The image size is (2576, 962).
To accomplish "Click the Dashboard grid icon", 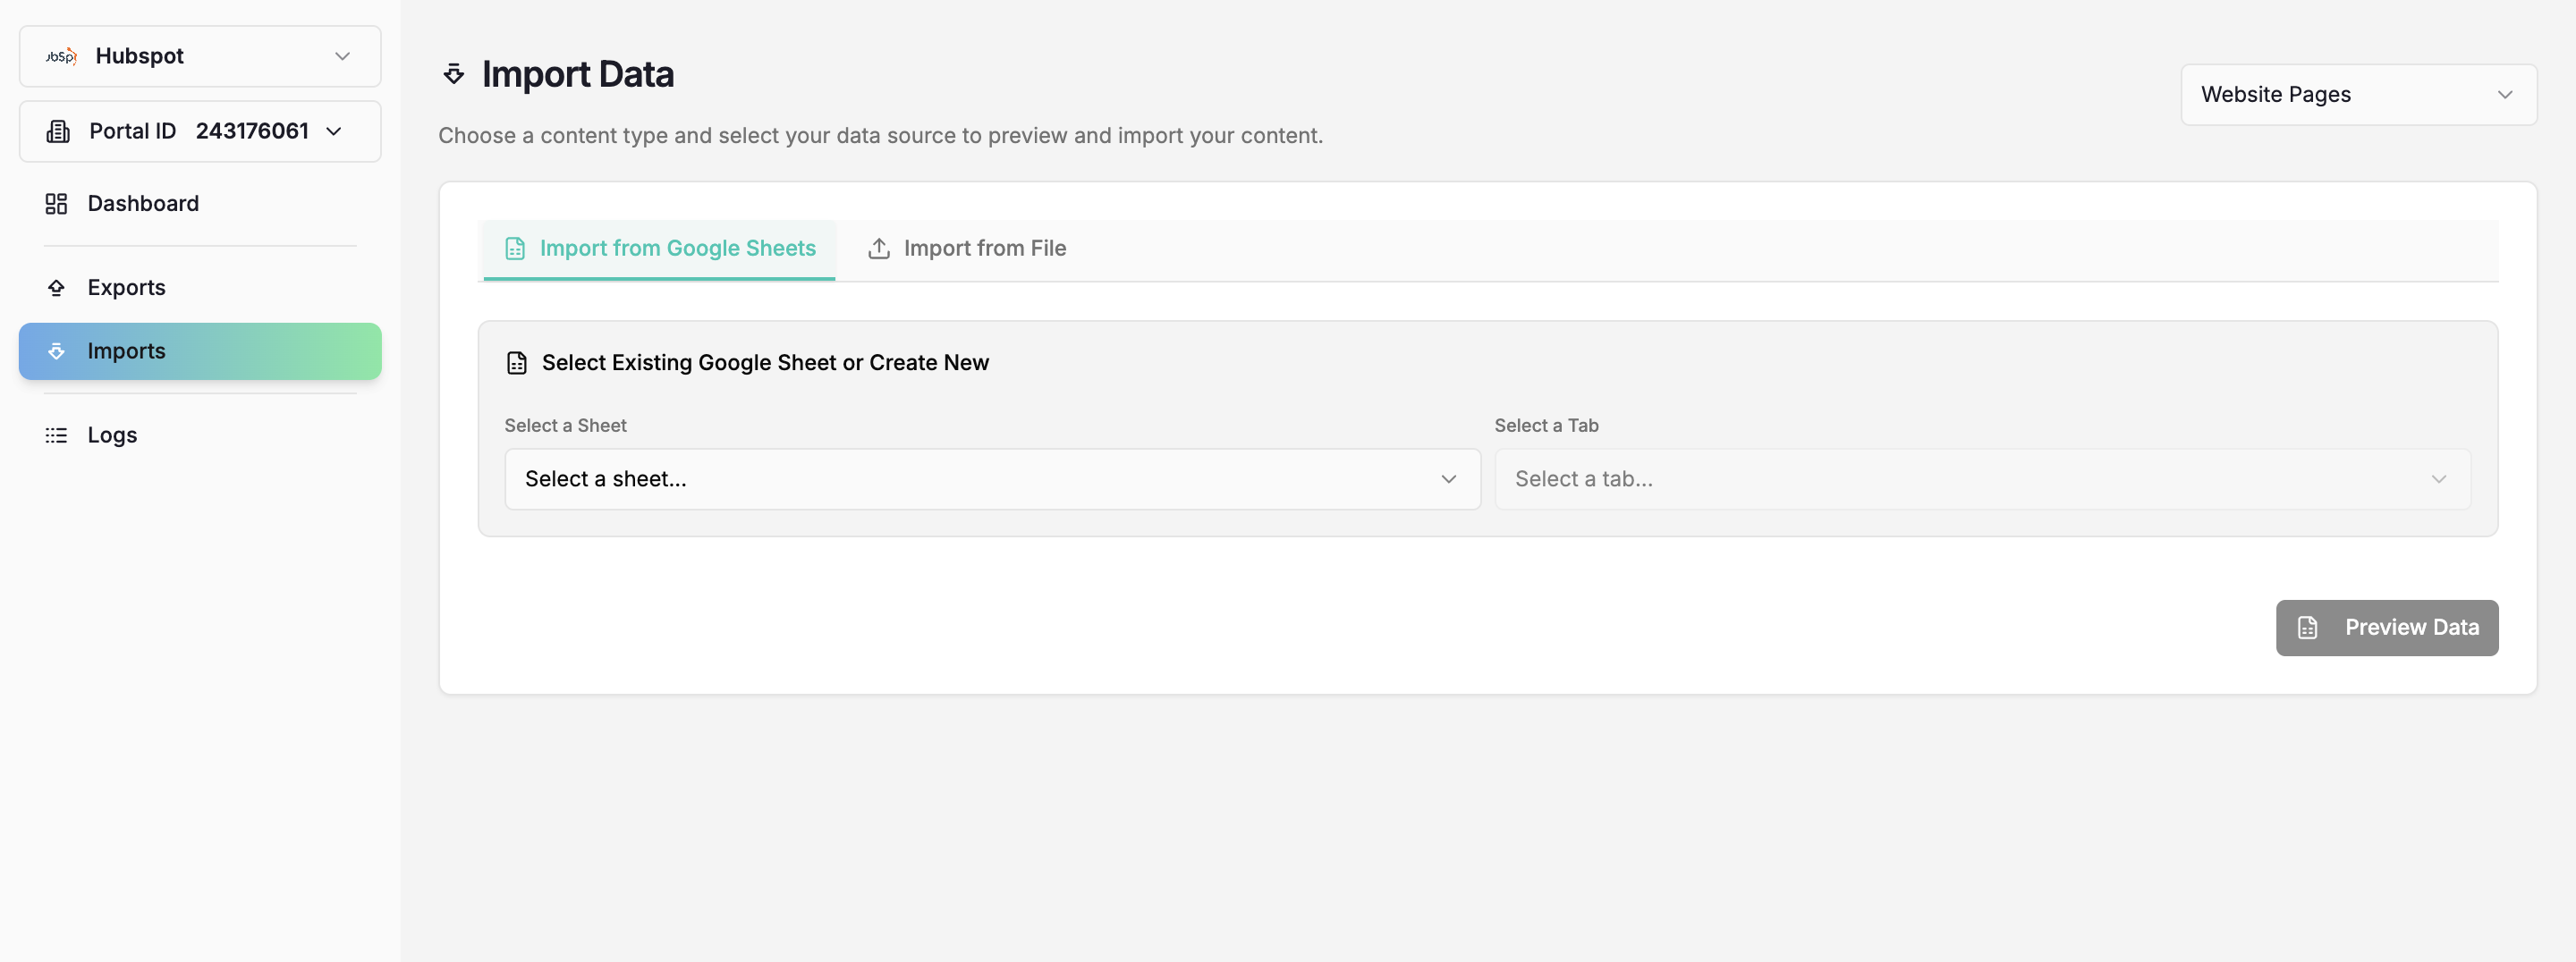I will pos(56,204).
